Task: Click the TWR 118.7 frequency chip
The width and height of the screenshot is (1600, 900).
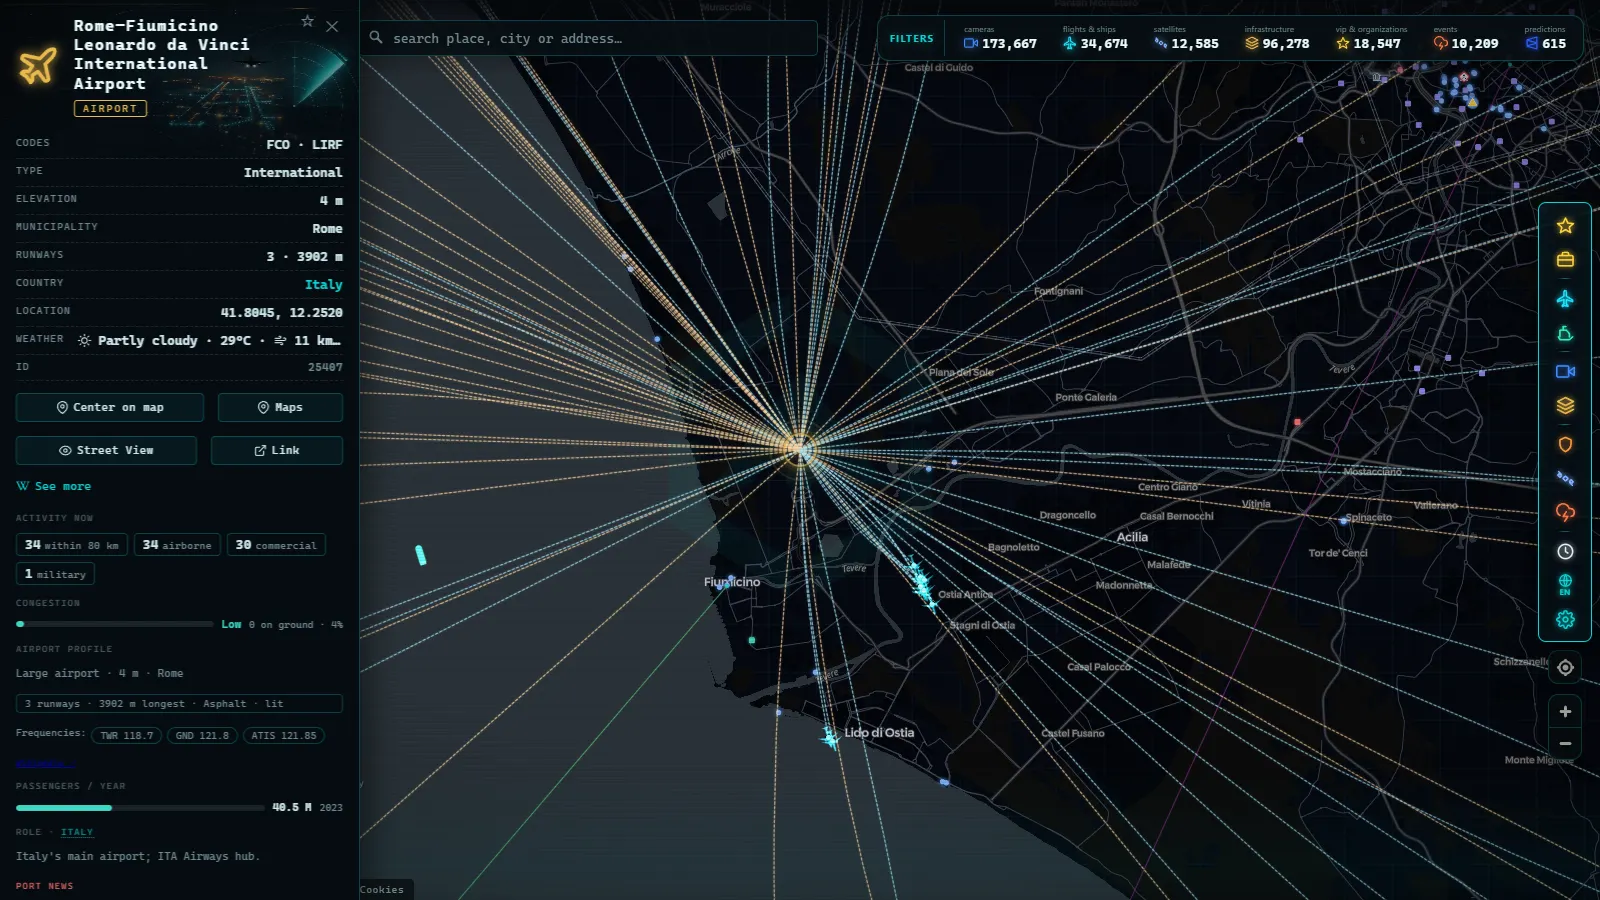Action: [x=126, y=735]
